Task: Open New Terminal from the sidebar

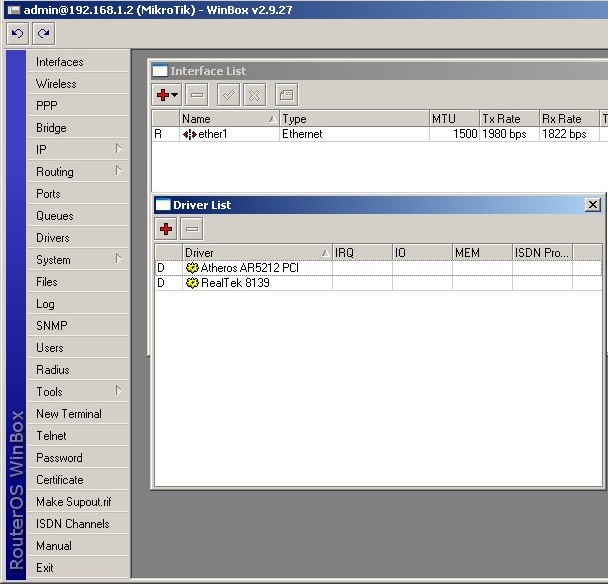Action: point(69,414)
